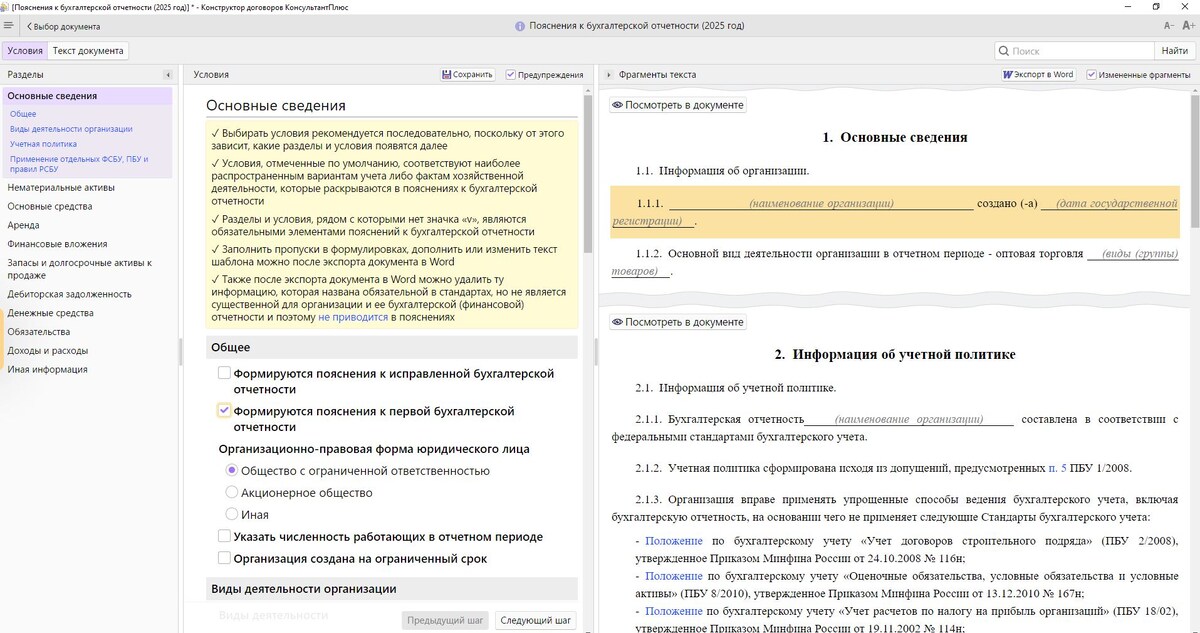Select Аренда section
Screen dimensions: 1200x633
tap(23, 225)
